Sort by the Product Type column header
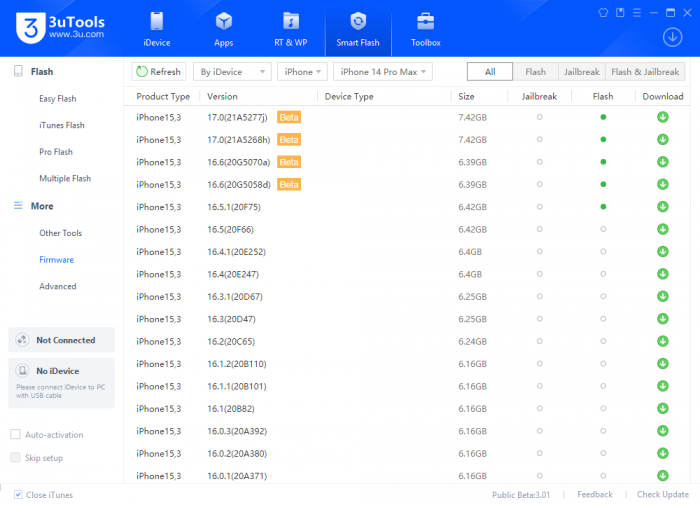The image size is (700, 505). 163,96
